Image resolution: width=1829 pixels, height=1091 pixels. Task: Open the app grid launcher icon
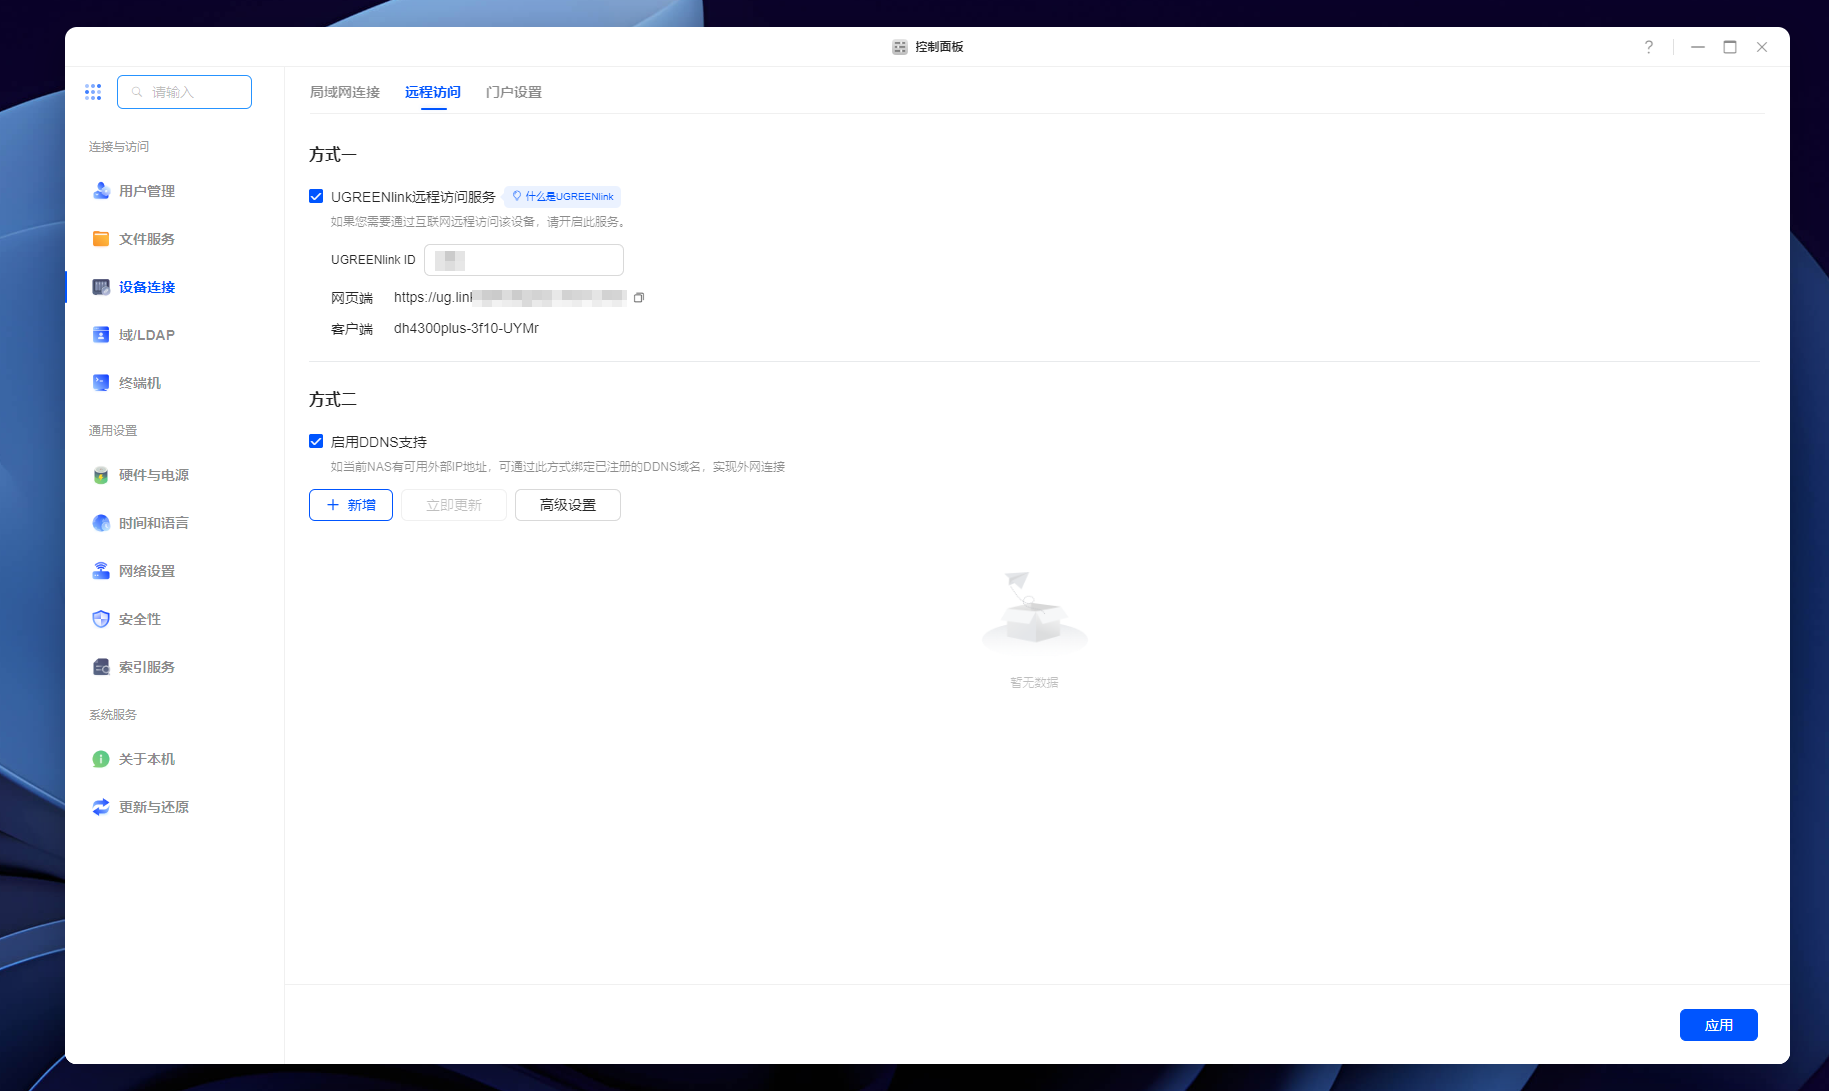point(93,92)
